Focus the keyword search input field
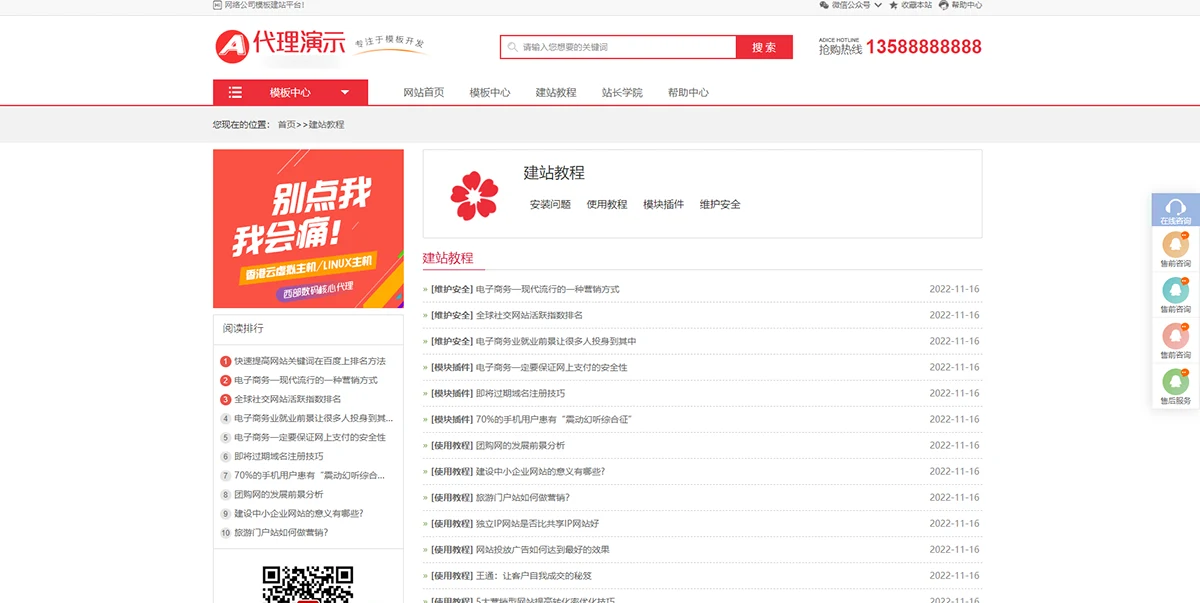The width and height of the screenshot is (1200, 603). [x=620, y=47]
